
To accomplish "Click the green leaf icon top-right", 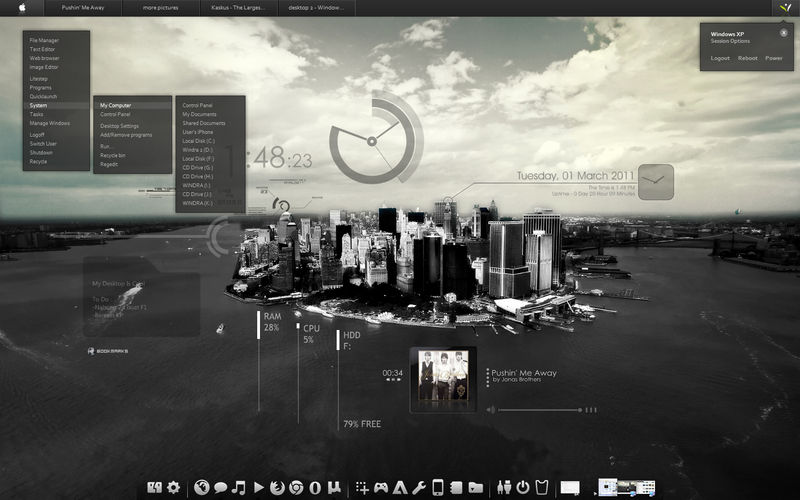I will (x=785, y=8).
